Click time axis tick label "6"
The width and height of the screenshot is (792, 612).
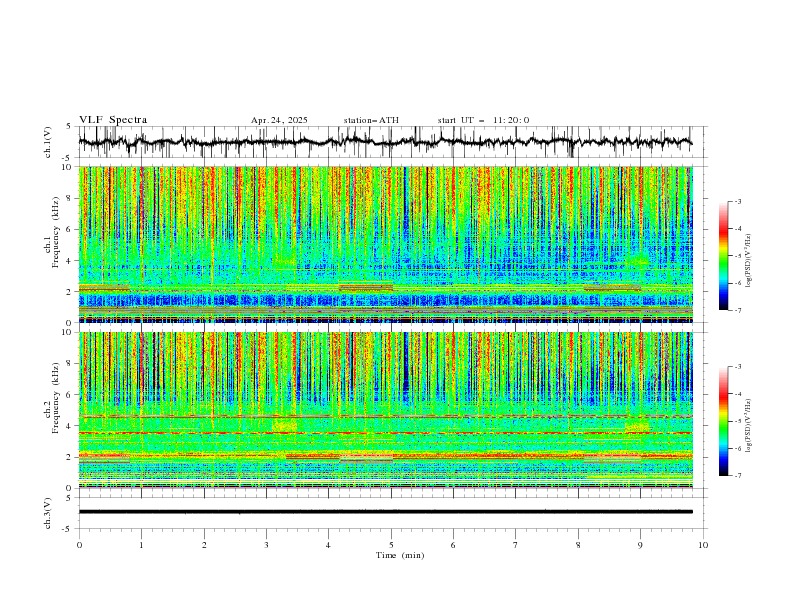(453, 545)
